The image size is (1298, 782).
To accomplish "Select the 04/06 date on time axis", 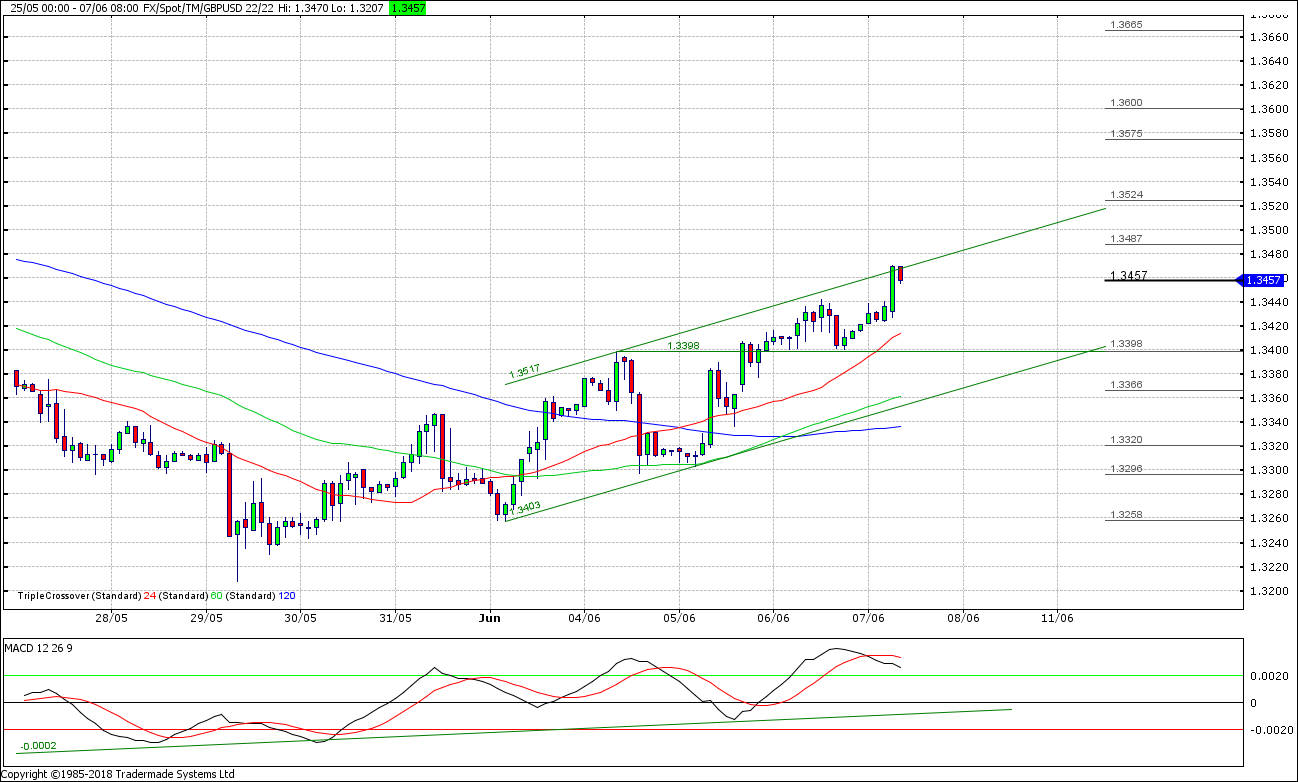I will point(584,618).
